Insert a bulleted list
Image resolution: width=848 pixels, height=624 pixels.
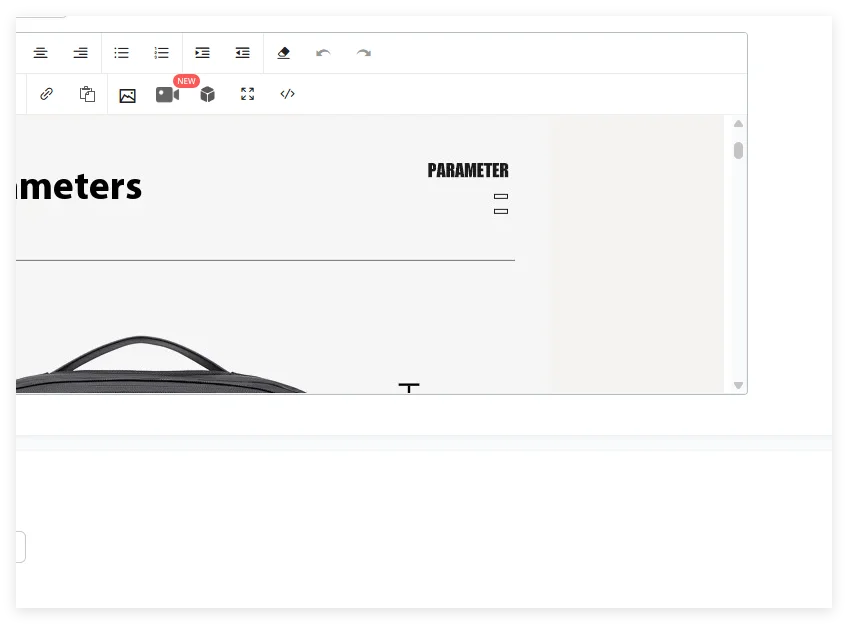click(121, 53)
